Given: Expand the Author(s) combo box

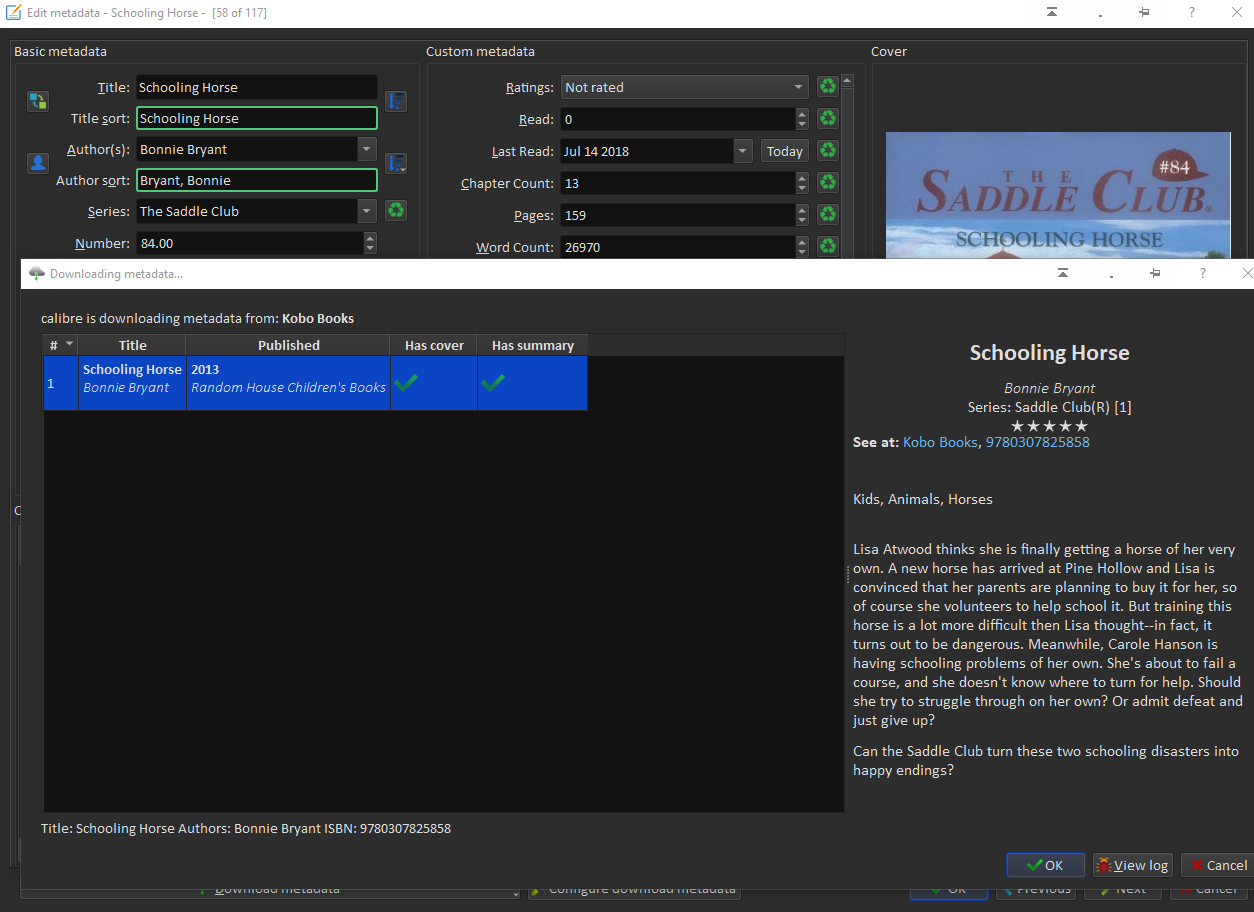Looking at the screenshot, I should 367,149.
